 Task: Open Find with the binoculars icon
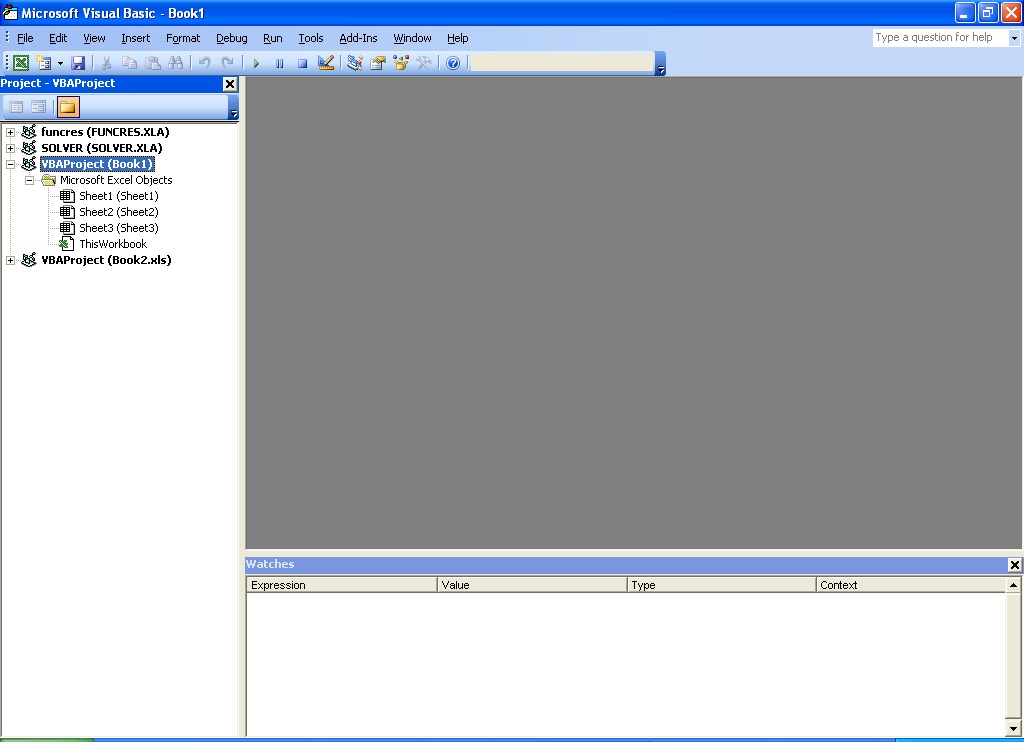pos(176,63)
